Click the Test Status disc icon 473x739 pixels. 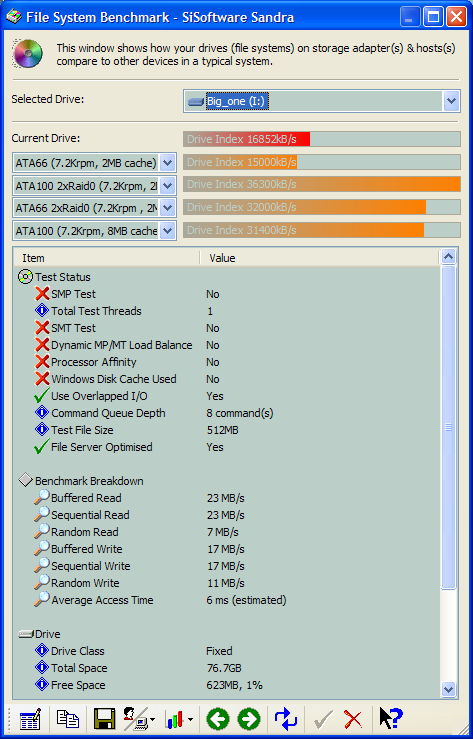point(25,277)
